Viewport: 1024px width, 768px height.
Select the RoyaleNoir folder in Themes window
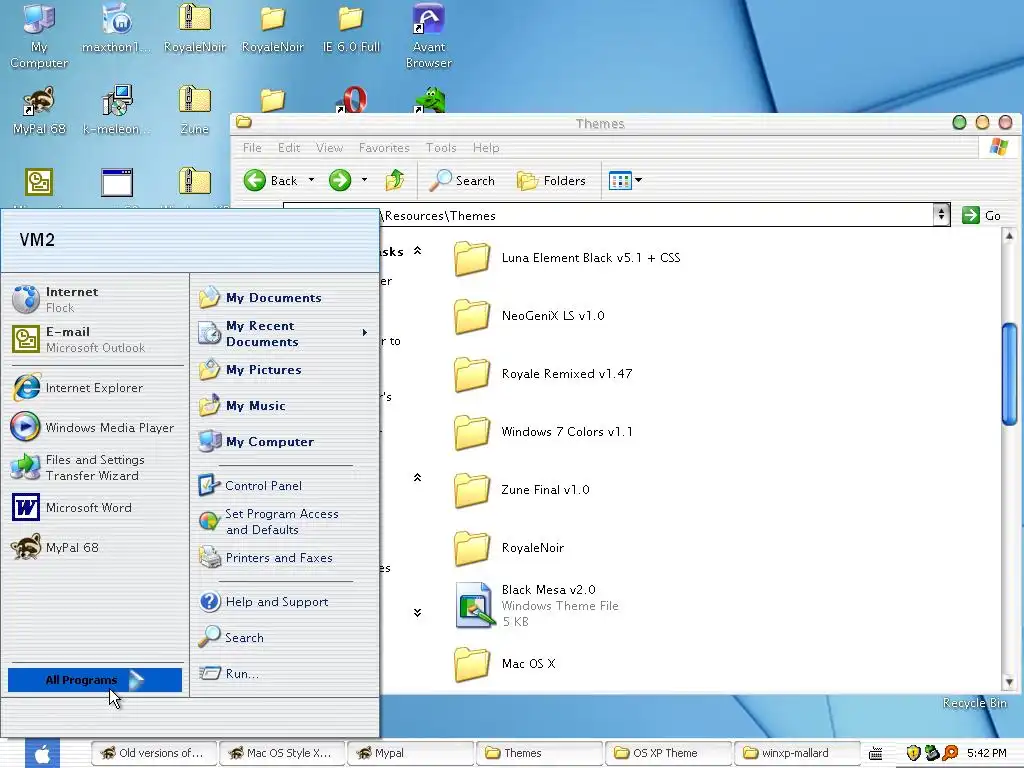(x=509, y=548)
